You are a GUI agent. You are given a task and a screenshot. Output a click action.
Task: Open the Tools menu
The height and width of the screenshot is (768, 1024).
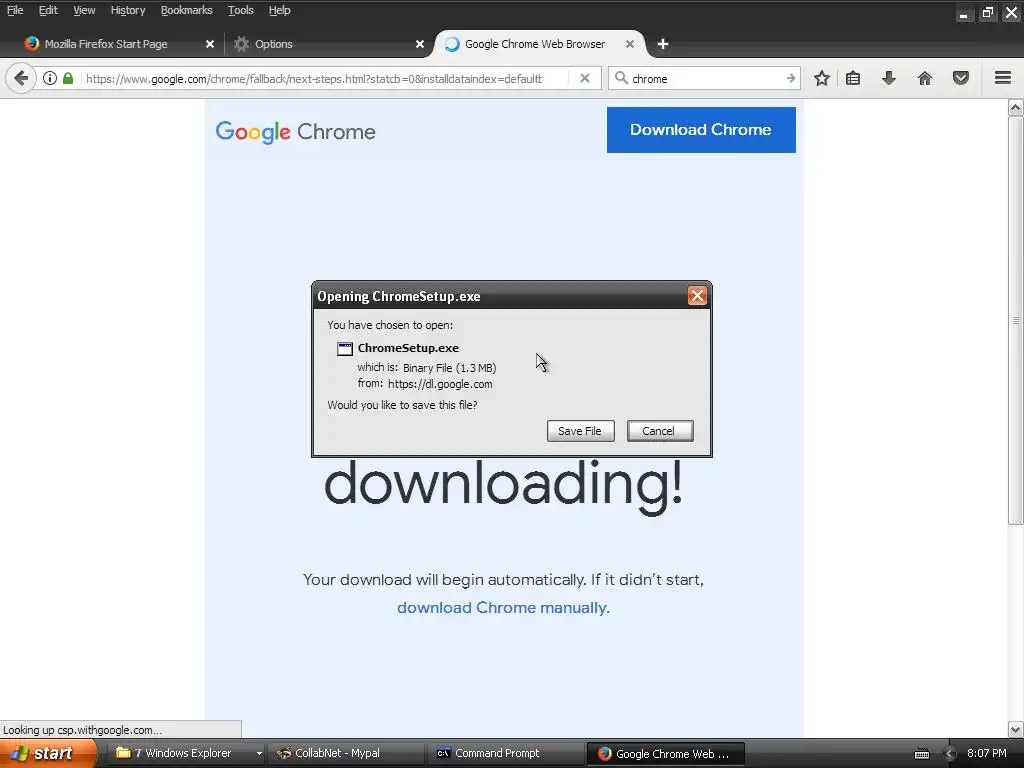coord(240,10)
